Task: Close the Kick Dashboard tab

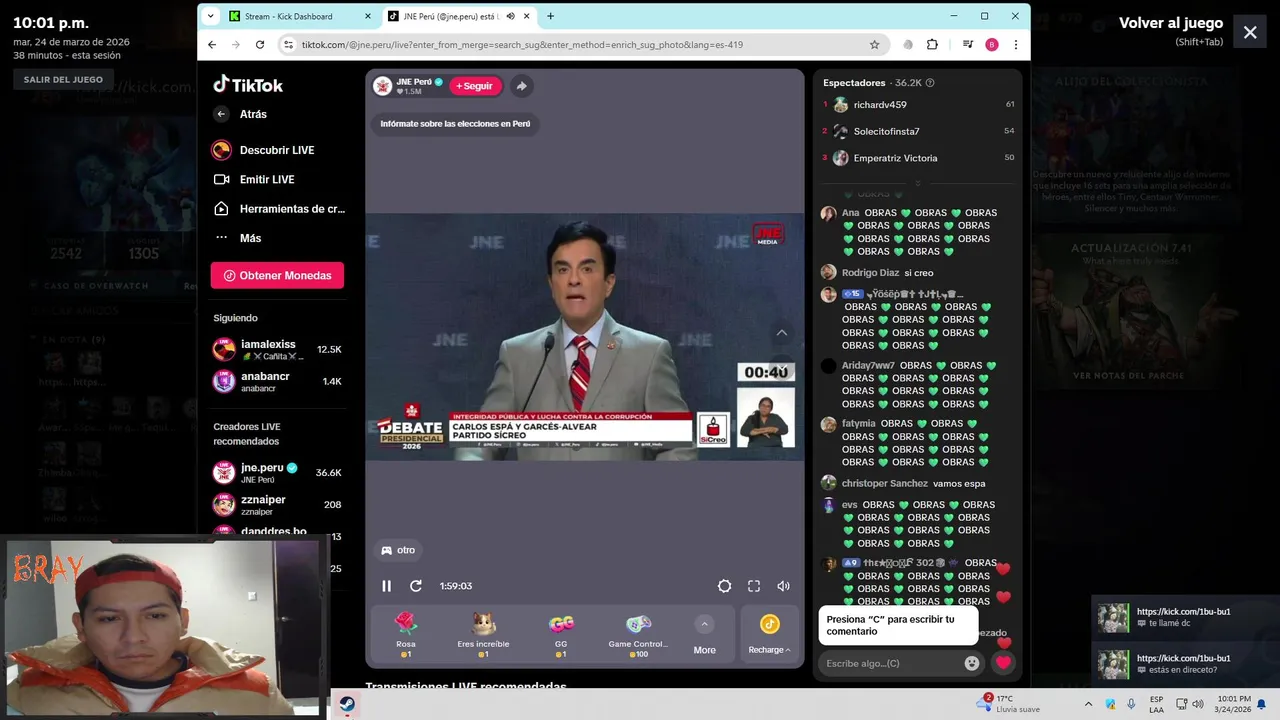Action: pyautogui.click(x=367, y=16)
